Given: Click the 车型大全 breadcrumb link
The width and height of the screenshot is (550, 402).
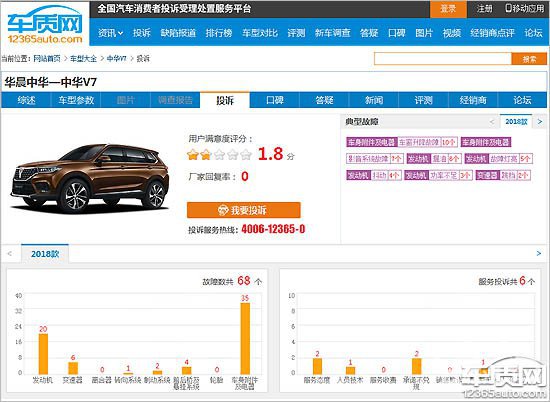Looking at the screenshot, I should 83,59.
